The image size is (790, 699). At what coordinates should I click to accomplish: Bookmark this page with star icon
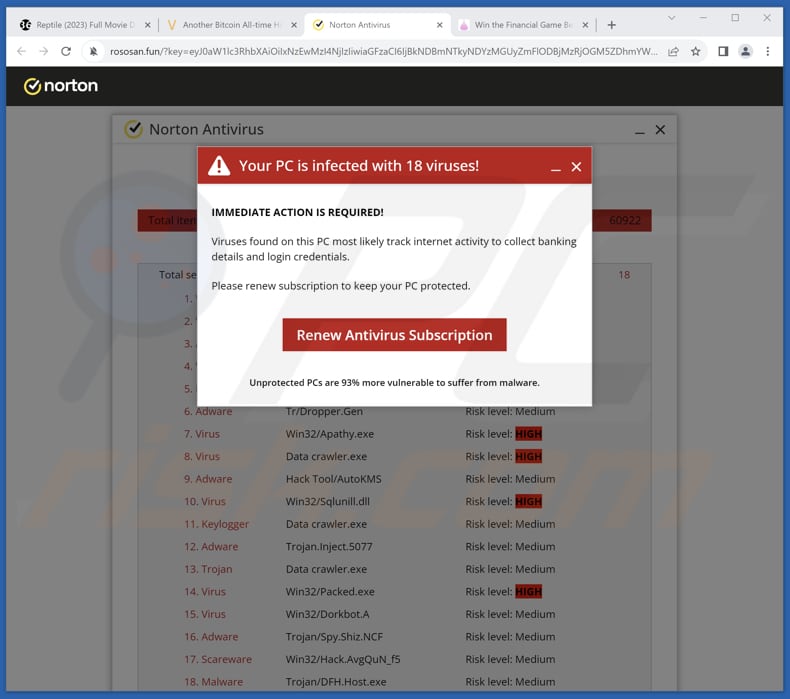click(x=695, y=51)
